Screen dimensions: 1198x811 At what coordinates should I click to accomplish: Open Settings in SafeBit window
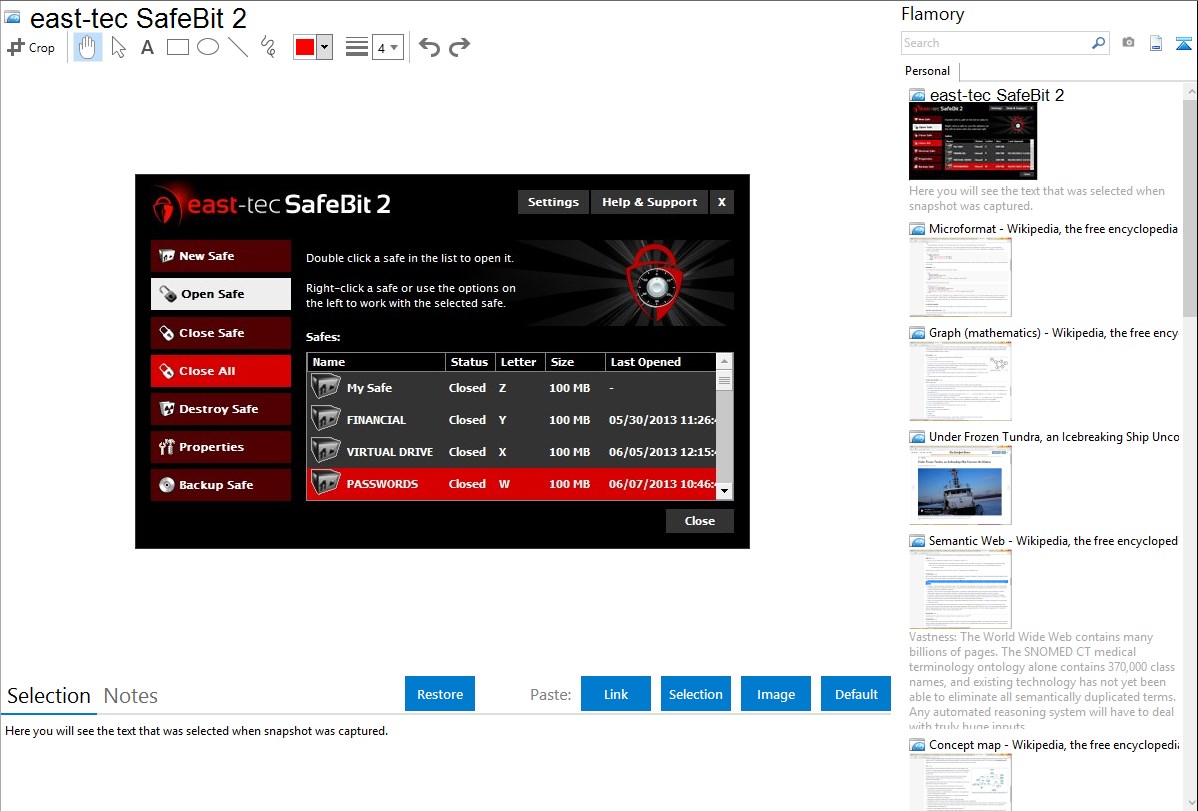(x=553, y=202)
